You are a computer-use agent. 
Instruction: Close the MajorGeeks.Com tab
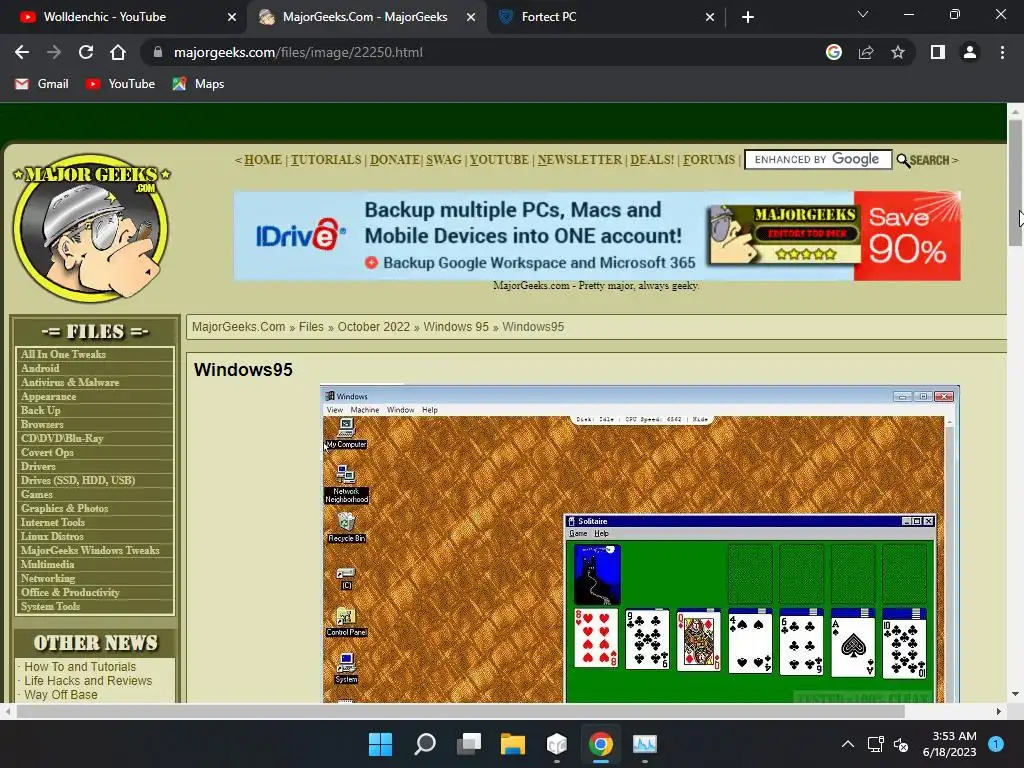tap(471, 17)
